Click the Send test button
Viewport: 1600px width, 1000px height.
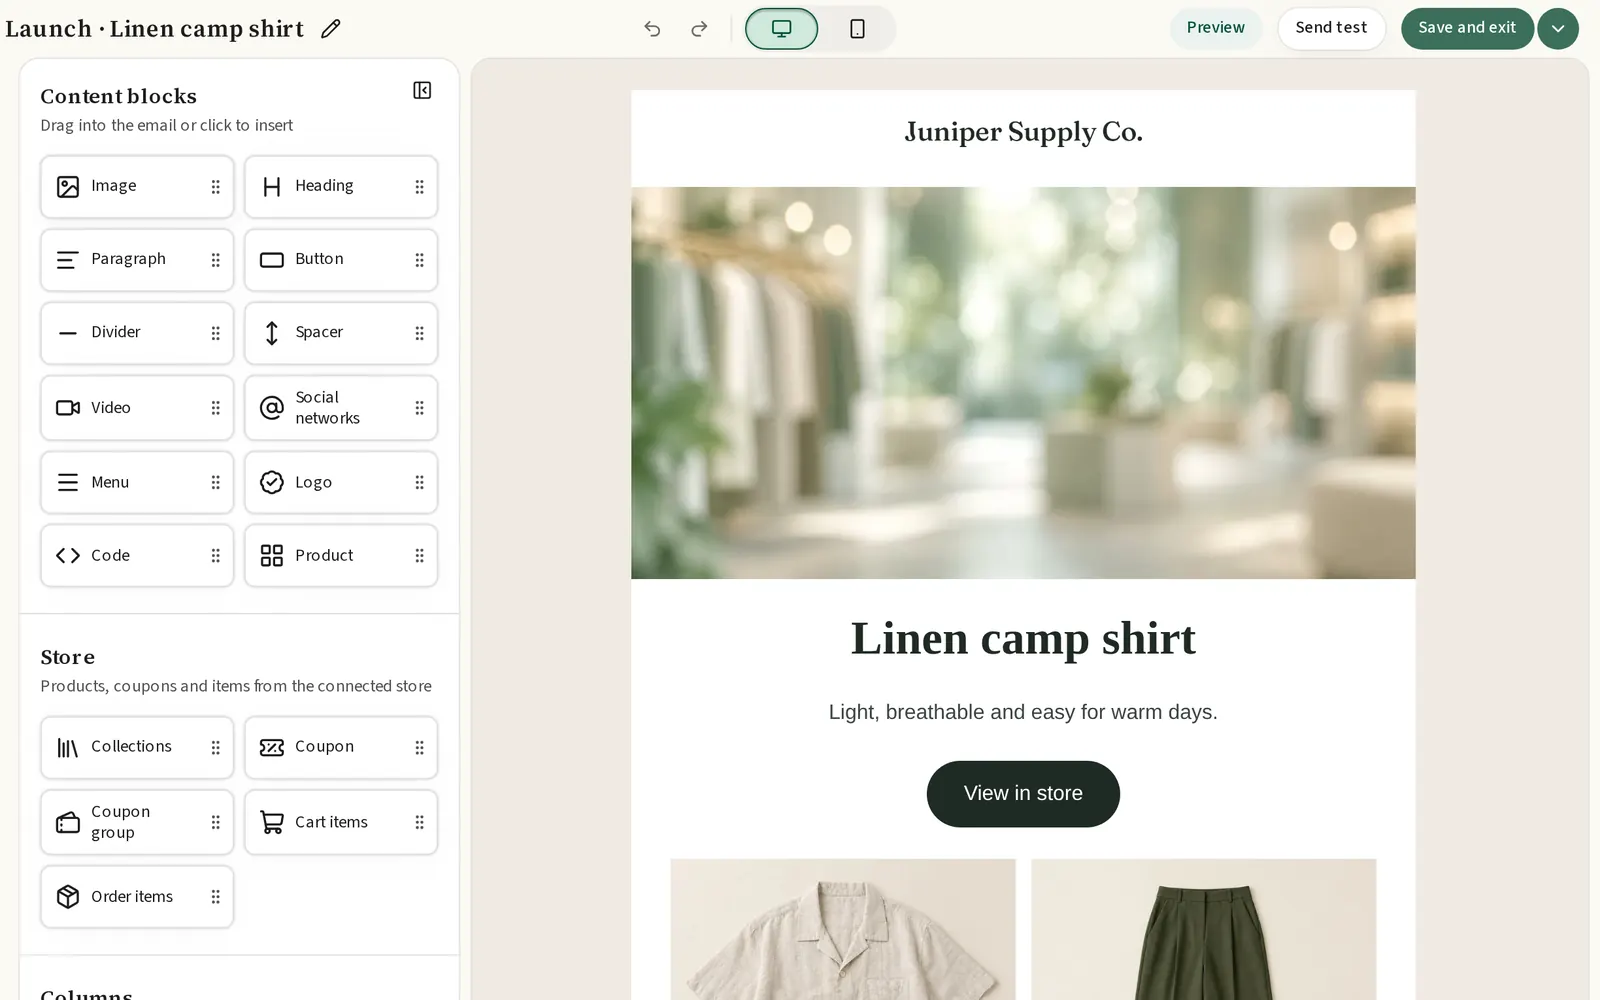(1331, 28)
